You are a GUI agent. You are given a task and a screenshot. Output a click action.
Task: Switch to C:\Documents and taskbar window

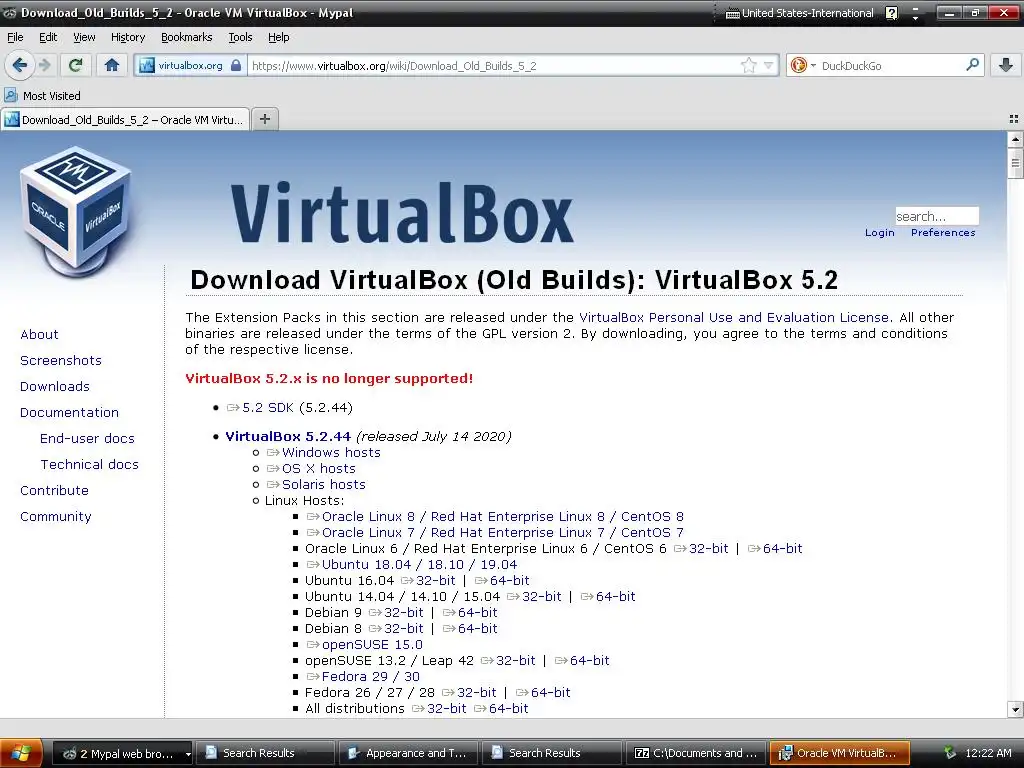696,753
